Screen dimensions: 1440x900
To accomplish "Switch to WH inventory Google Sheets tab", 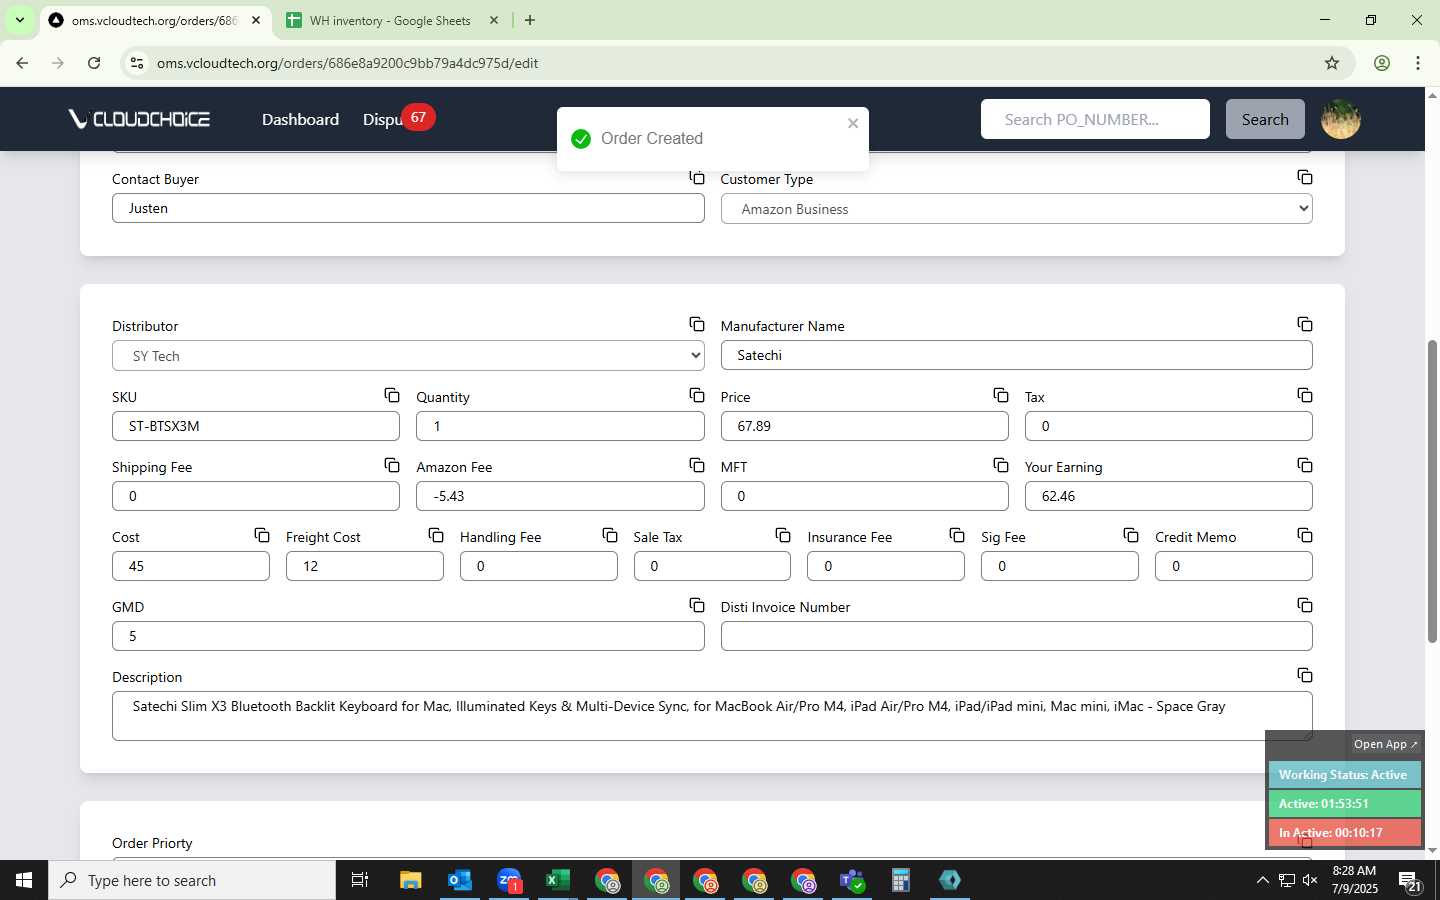I will click(390, 20).
